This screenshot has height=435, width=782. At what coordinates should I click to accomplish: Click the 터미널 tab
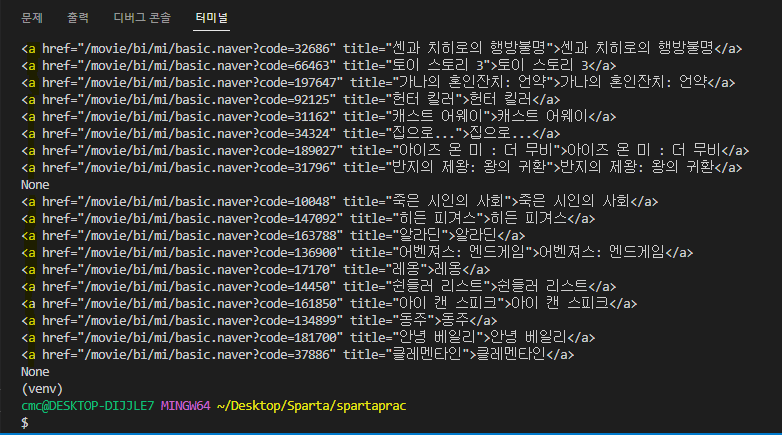pyautogui.click(x=211, y=18)
